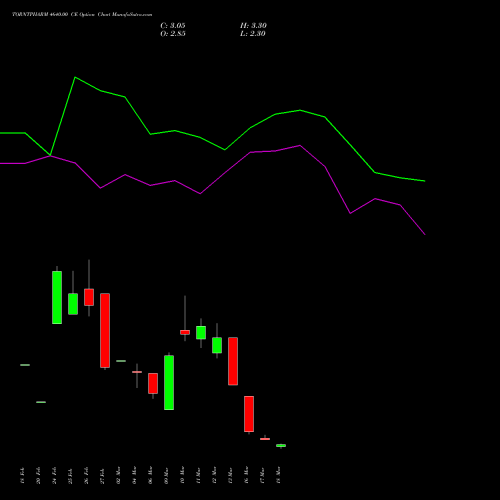The image size is (500, 500).
Task: Click the 24 Feb date label
Action: [54, 475]
